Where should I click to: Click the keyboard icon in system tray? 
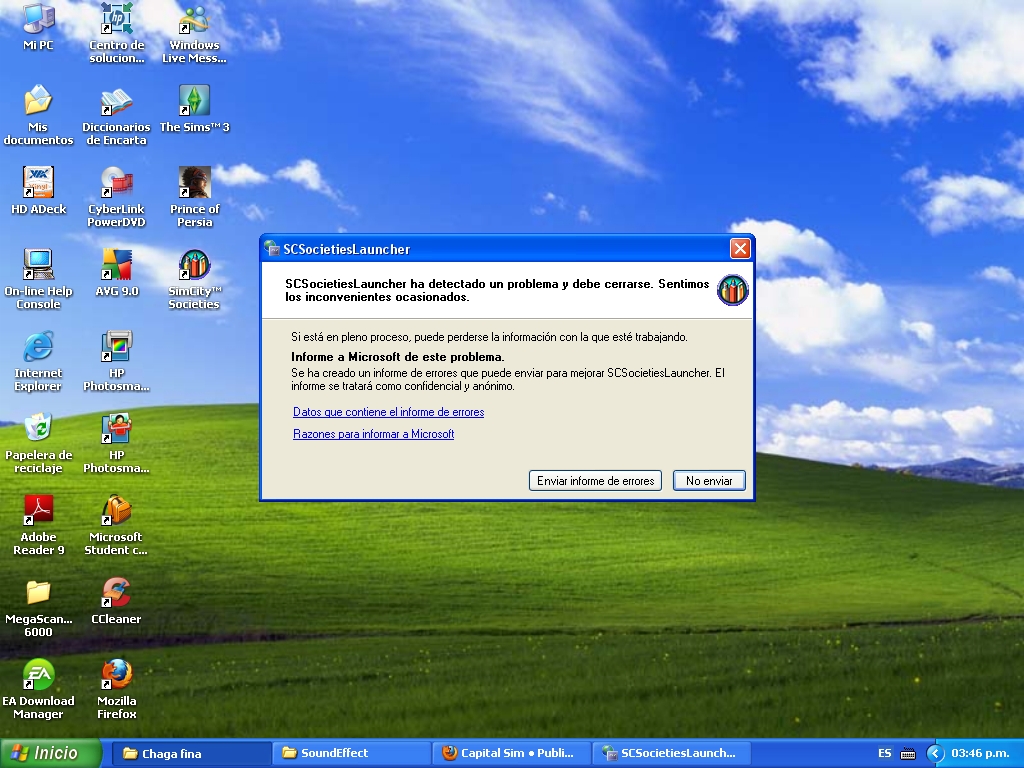(908, 754)
